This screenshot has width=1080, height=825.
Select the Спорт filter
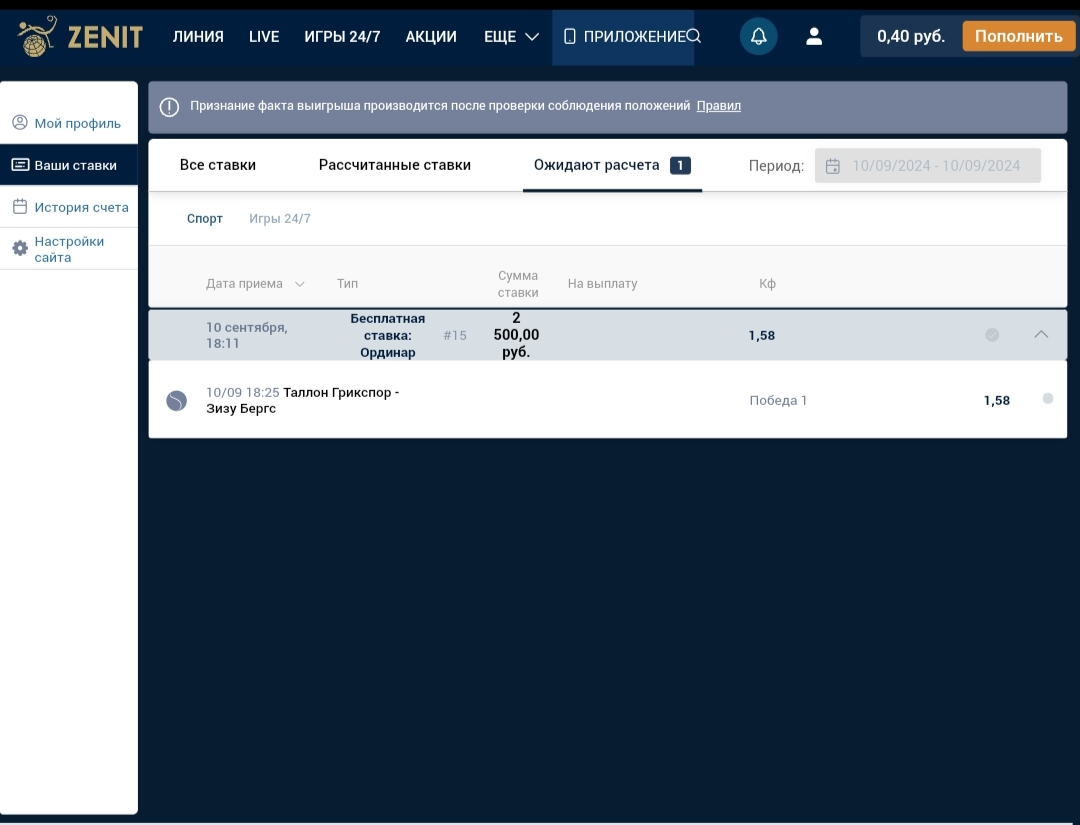click(x=205, y=219)
